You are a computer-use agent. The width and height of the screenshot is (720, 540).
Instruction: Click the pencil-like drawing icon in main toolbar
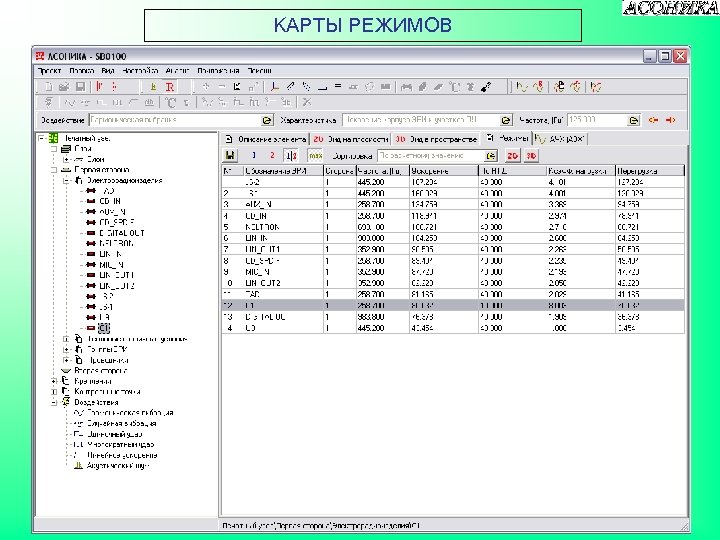[290, 86]
